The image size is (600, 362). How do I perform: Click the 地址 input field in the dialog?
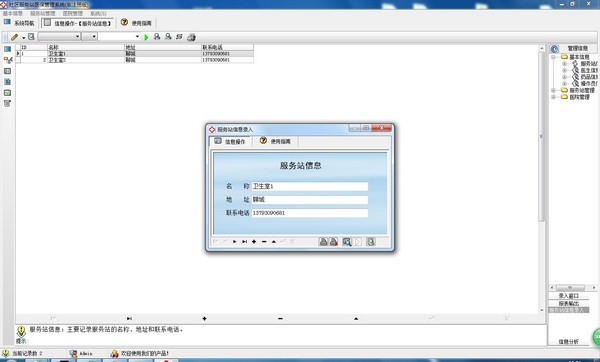[310, 200]
